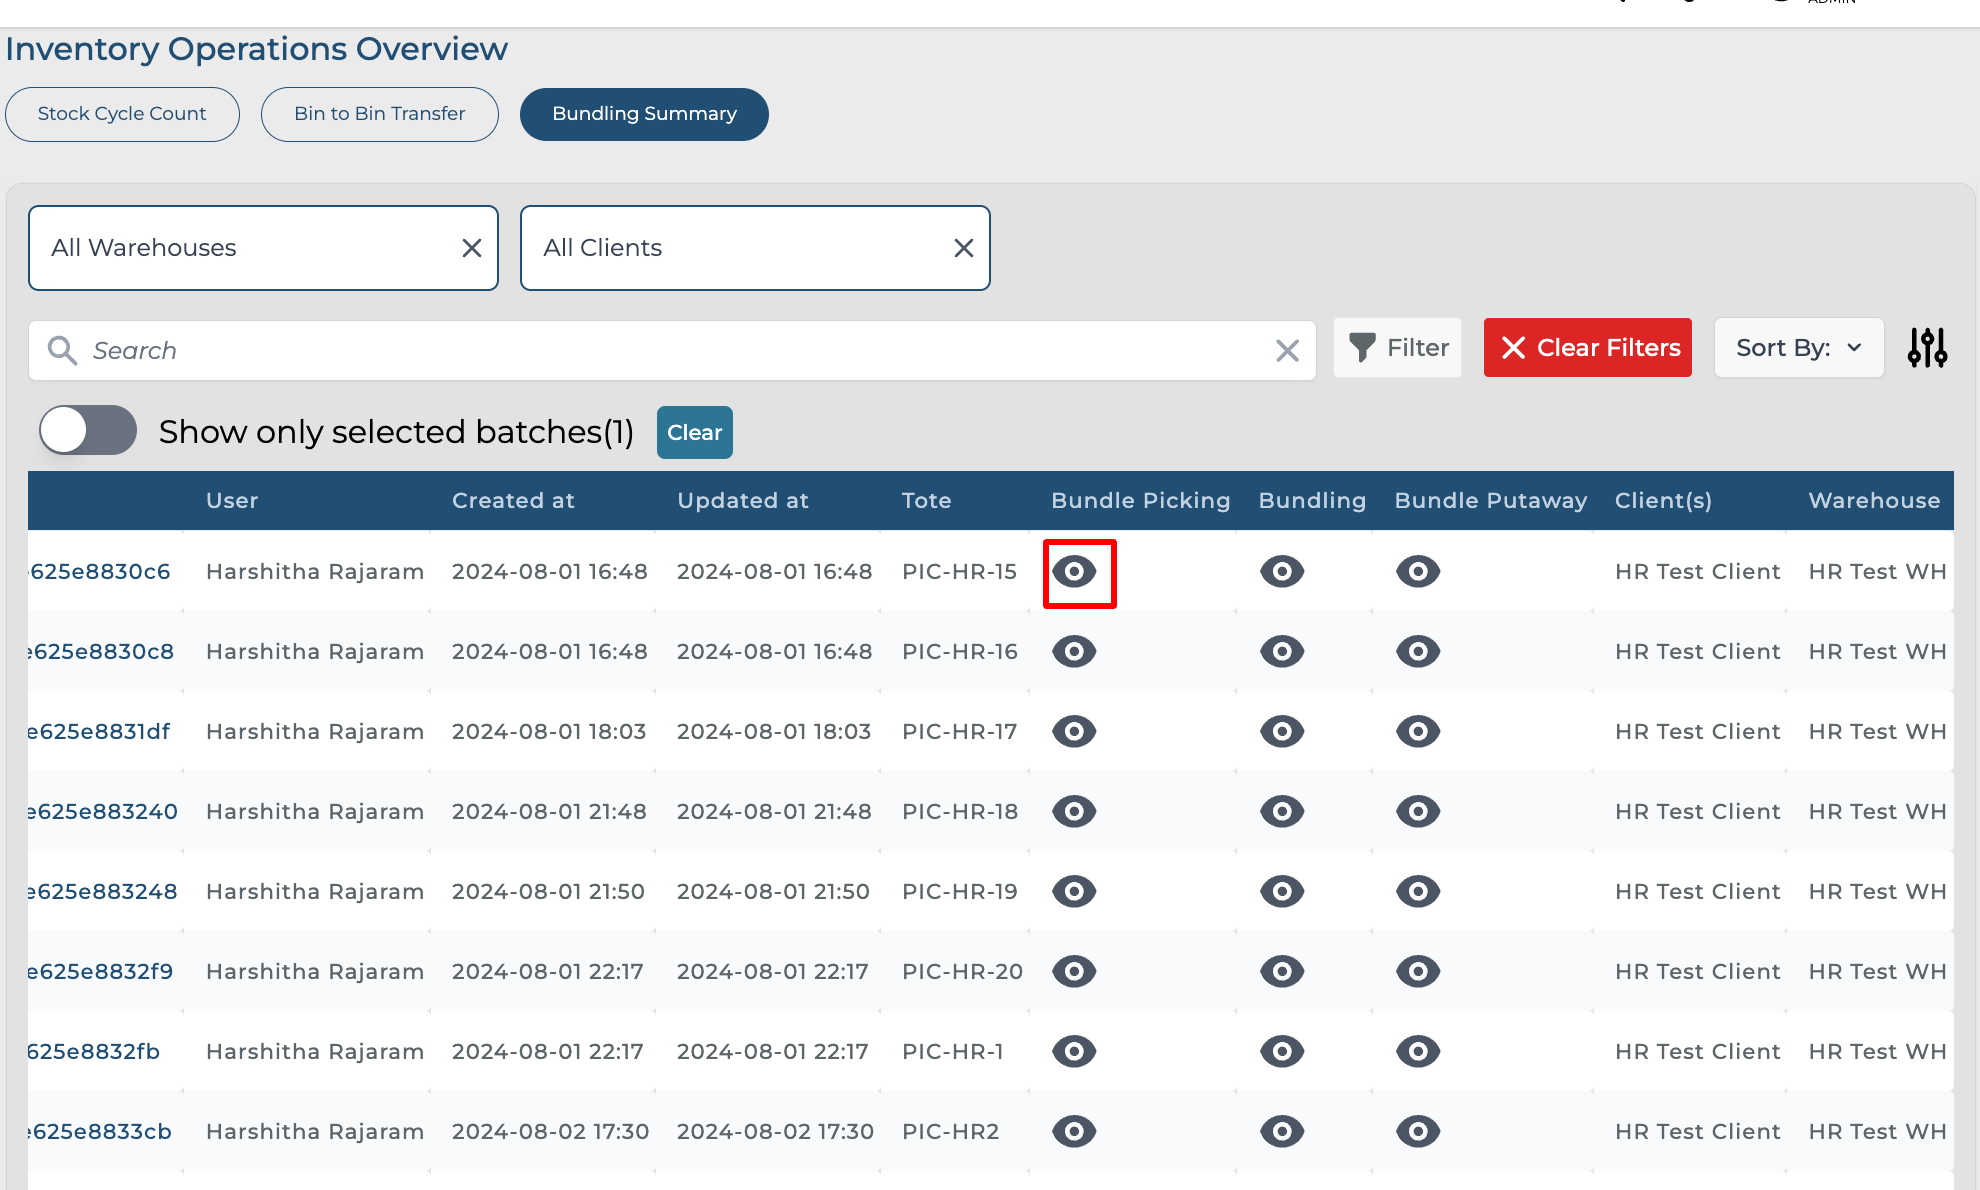Click the column settings sliders icon
Screen dimensions: 1980x1190
click(x=1927, y=348)
